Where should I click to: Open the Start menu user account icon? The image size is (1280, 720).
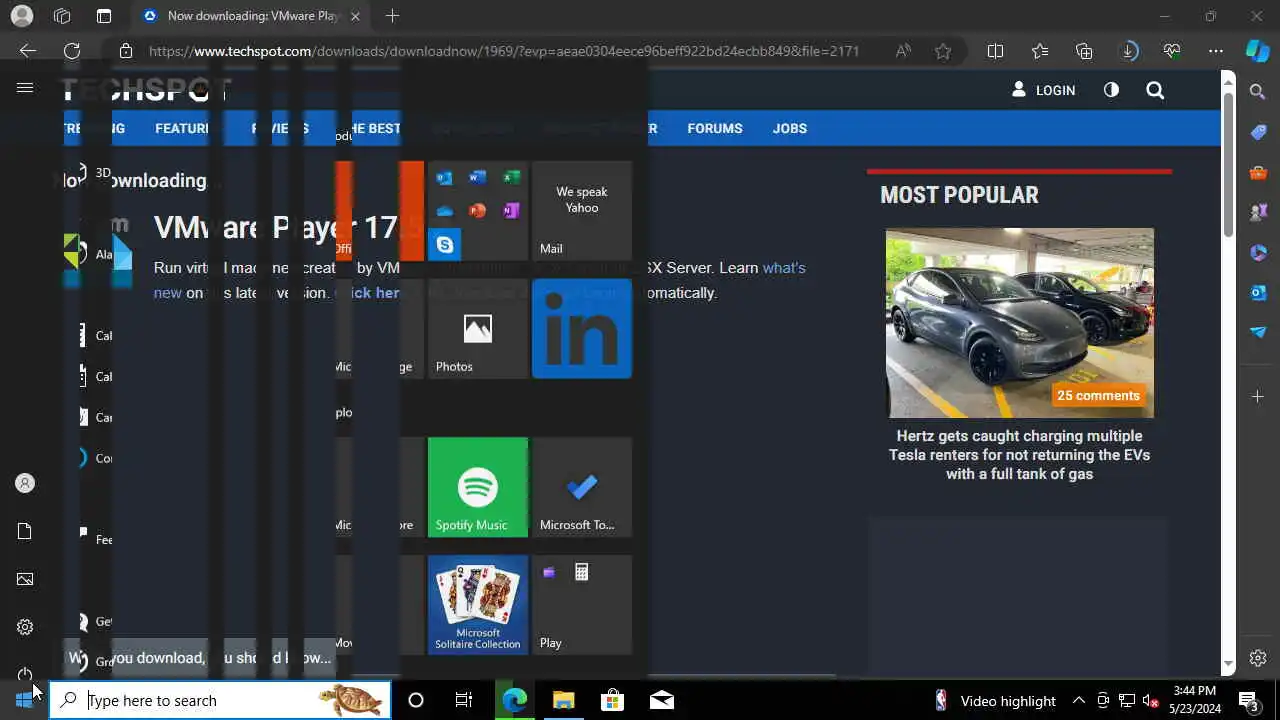click(x=25, y=483)
